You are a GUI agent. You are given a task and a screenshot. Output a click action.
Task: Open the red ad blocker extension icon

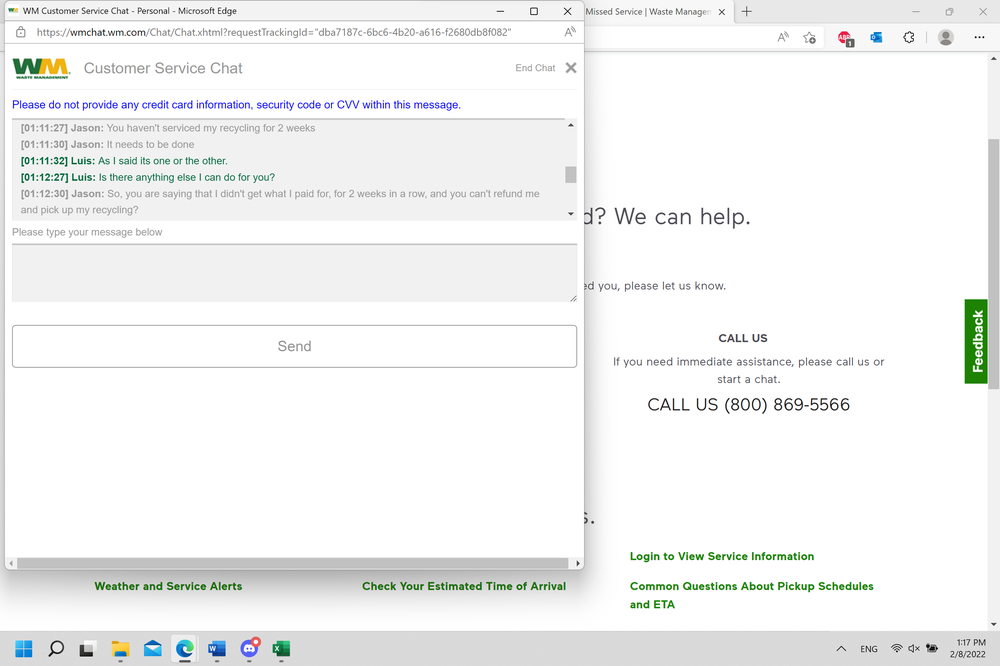[846, 38]
